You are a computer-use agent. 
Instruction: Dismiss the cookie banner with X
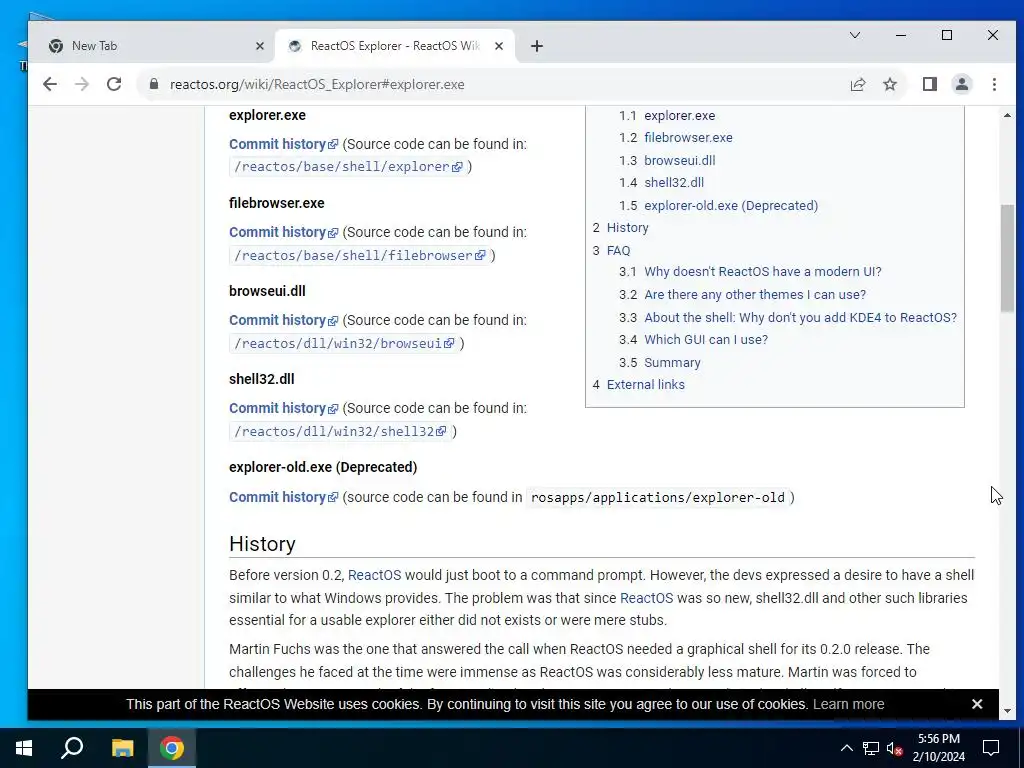click(976, 704)
